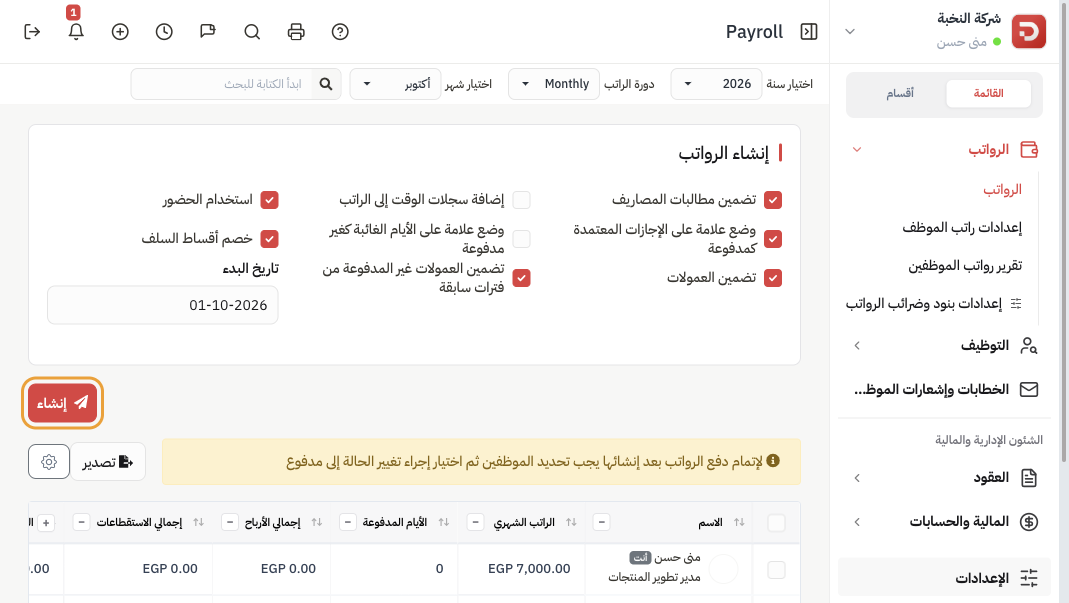Viewport: 1069px width, 603px height.
Task: Open table settings gear button
Action: click(48, 462)
